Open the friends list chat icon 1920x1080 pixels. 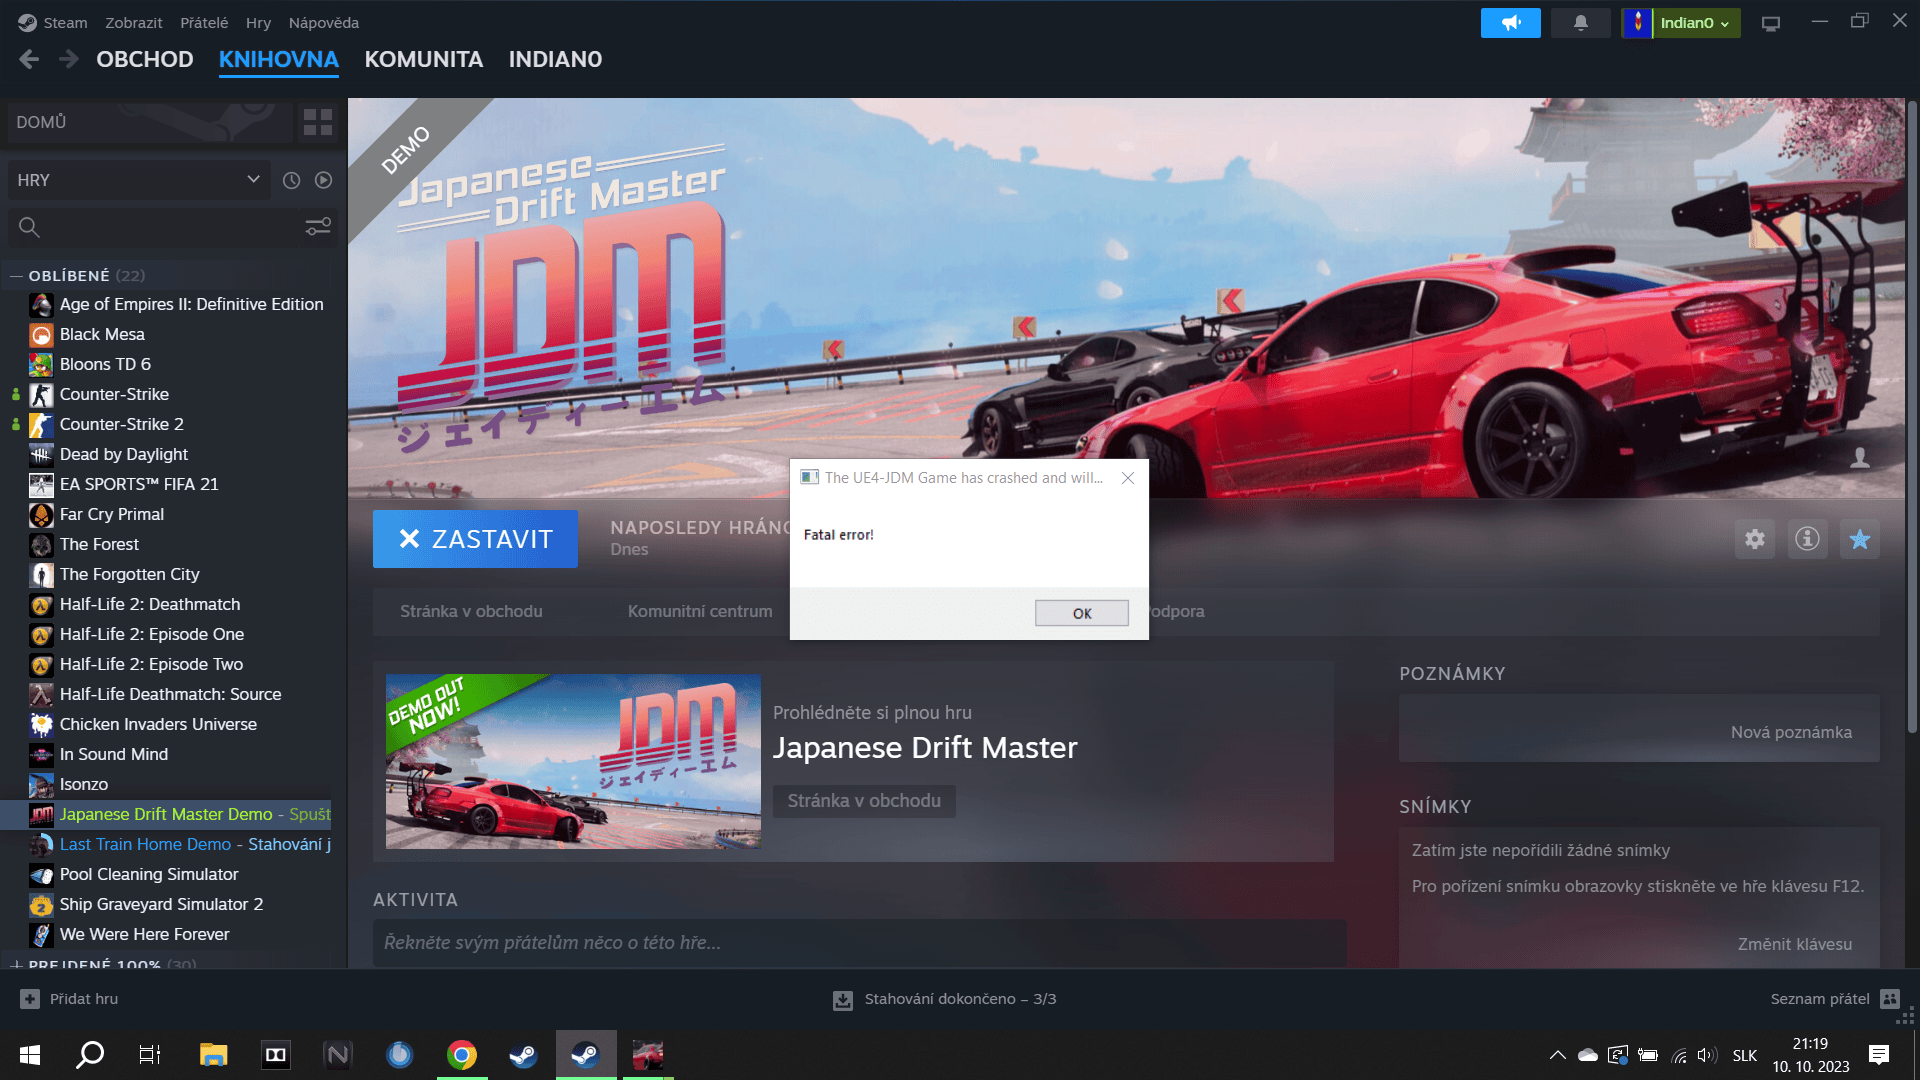coord(1889,998)
